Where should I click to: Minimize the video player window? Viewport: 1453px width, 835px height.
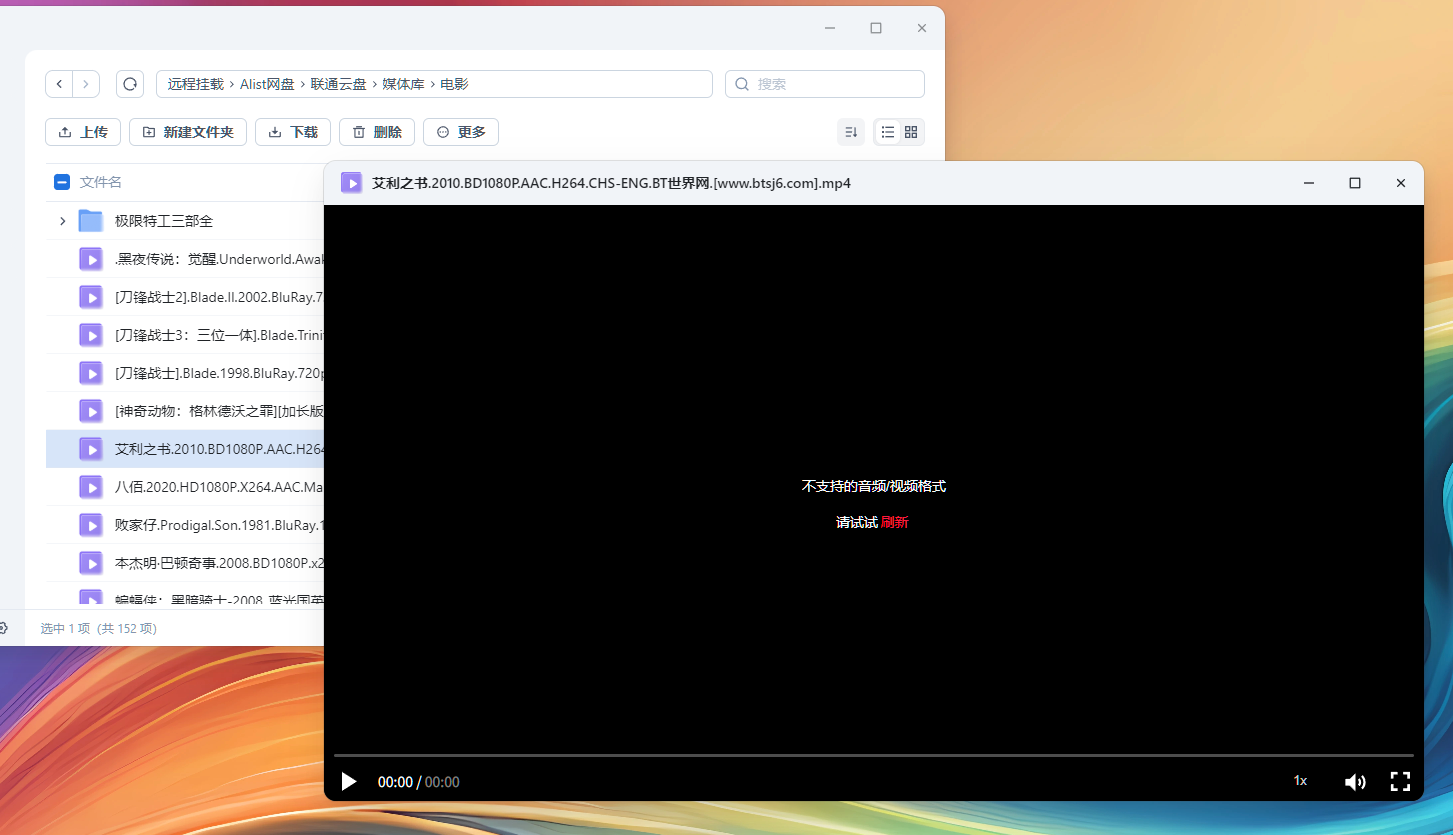1309,183
